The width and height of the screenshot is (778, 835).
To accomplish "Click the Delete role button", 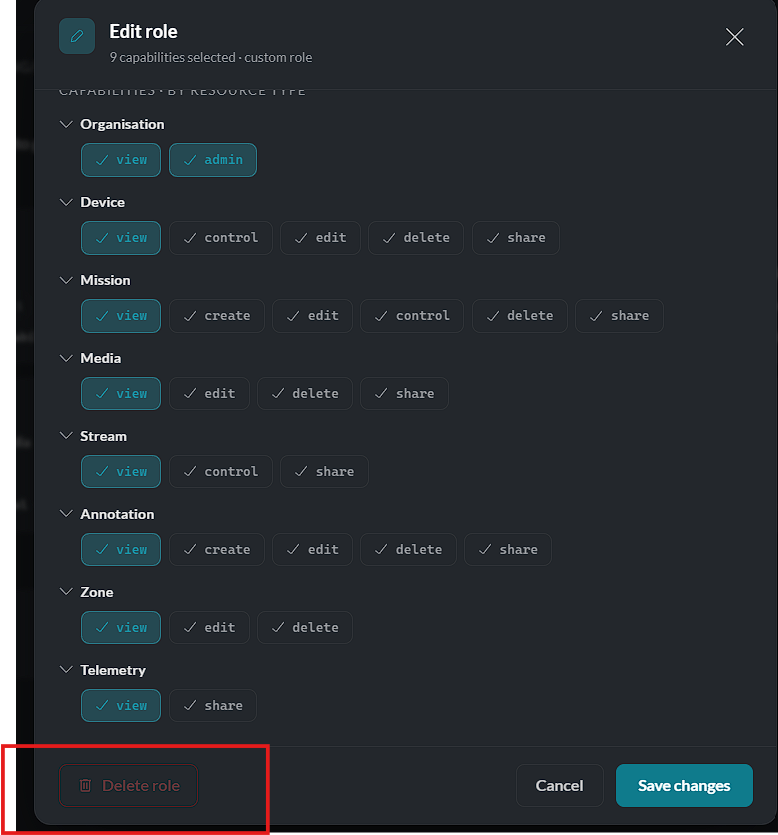I will (x=128, y=785).
